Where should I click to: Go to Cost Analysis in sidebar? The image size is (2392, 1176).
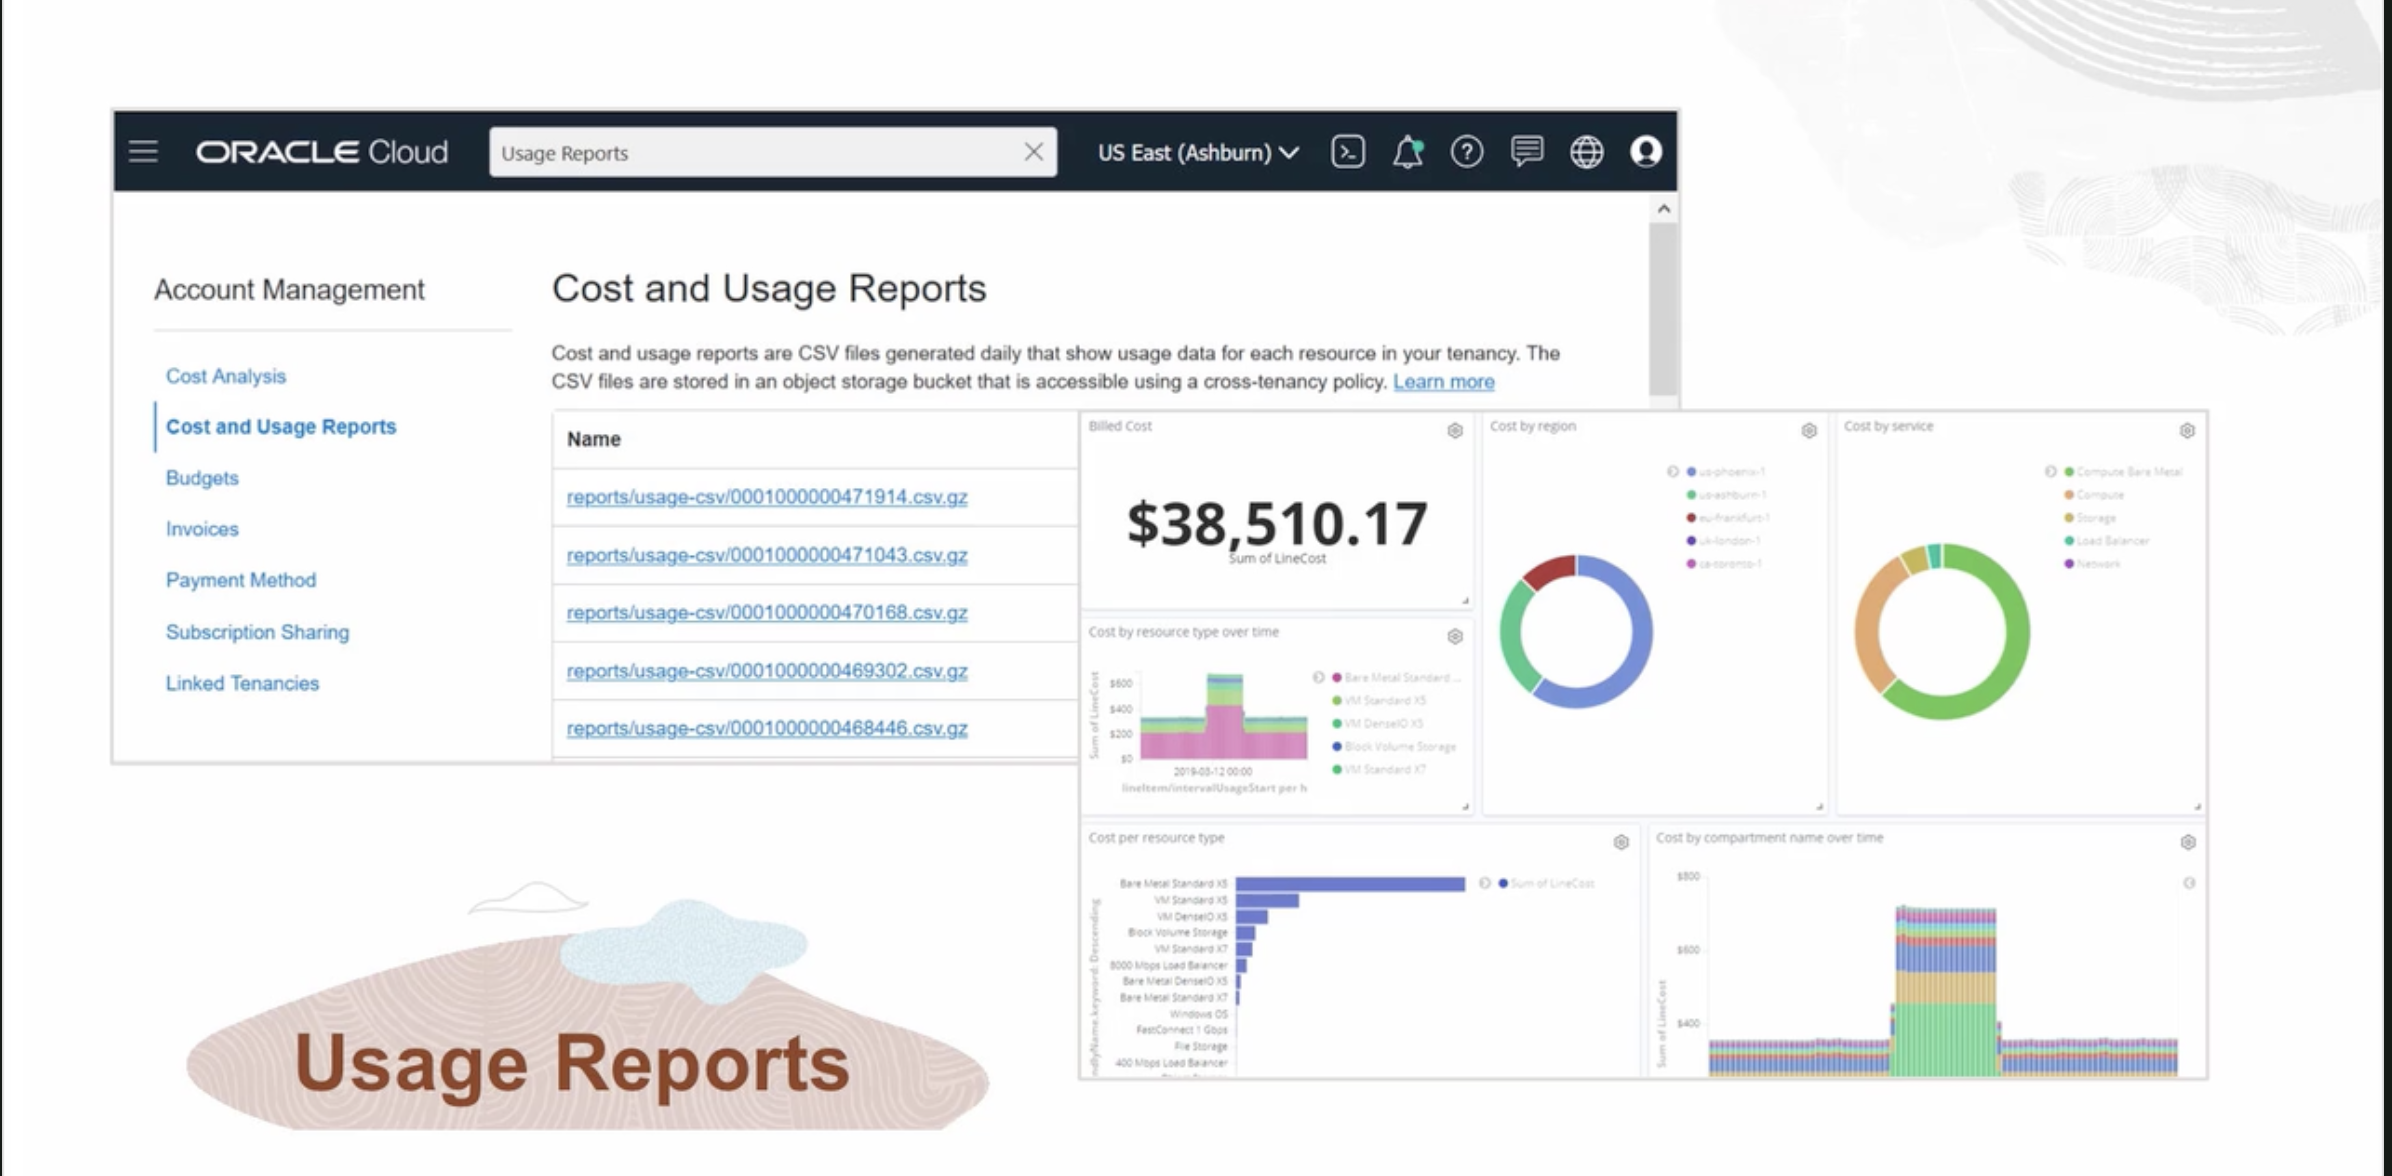click(226, 376)
